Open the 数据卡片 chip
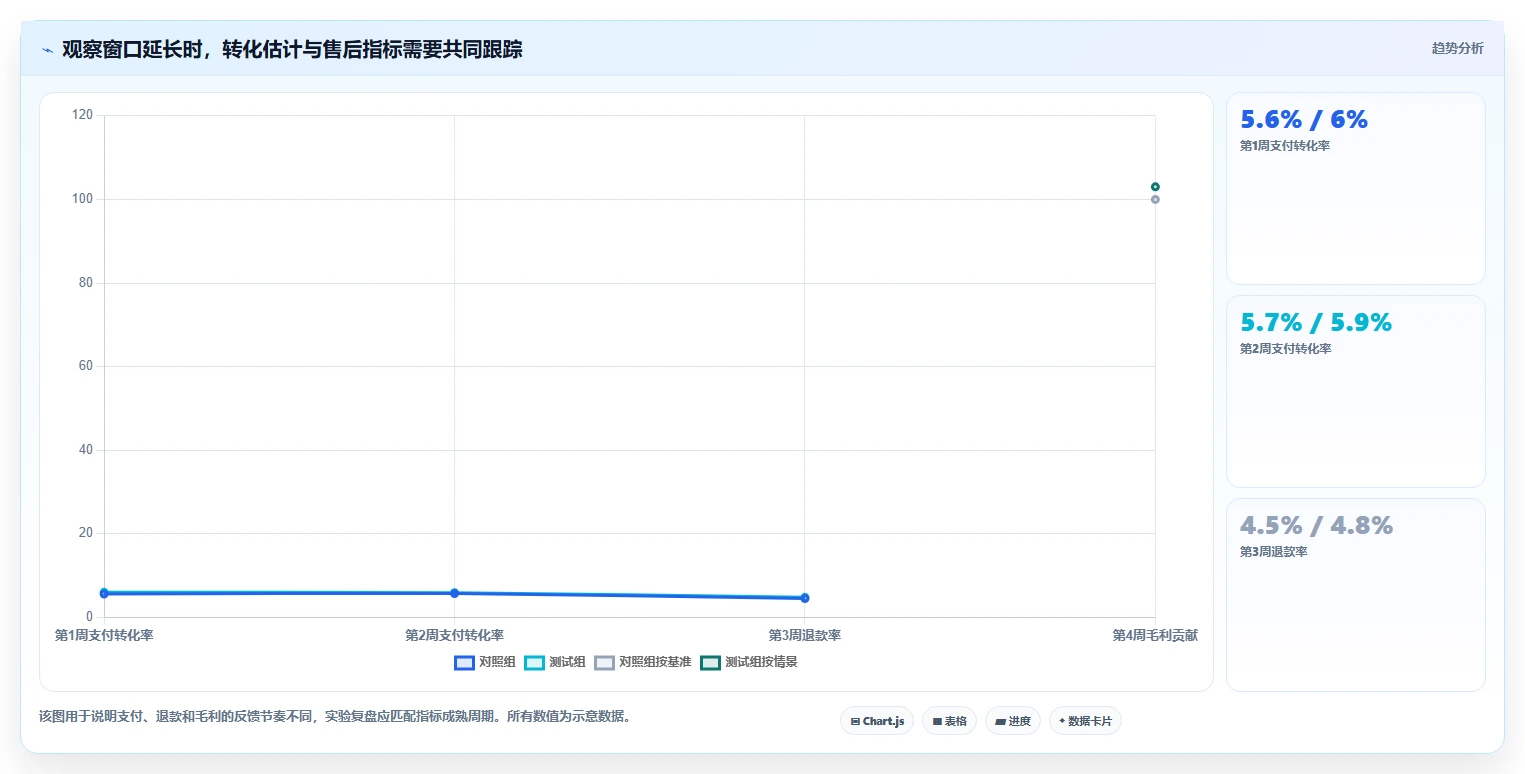The width and height of the screenshot is (1525, 774). click(x=1085, y=721)
